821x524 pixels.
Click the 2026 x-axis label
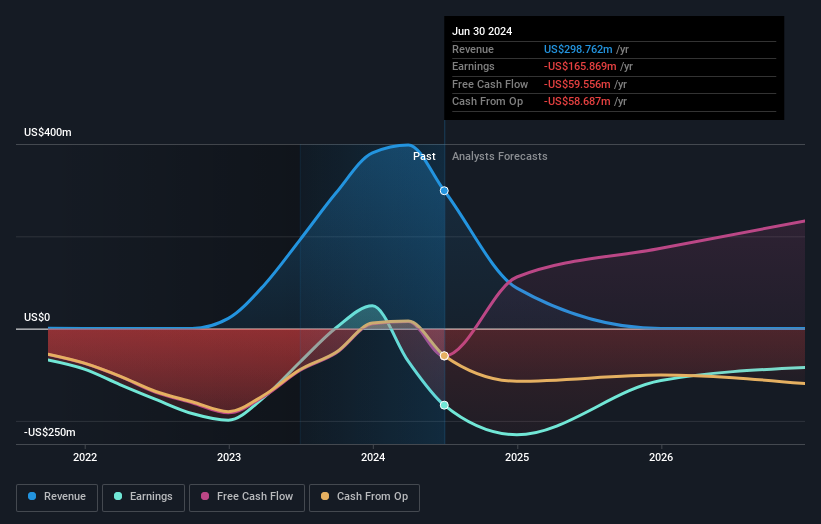(x=661, y=457)
